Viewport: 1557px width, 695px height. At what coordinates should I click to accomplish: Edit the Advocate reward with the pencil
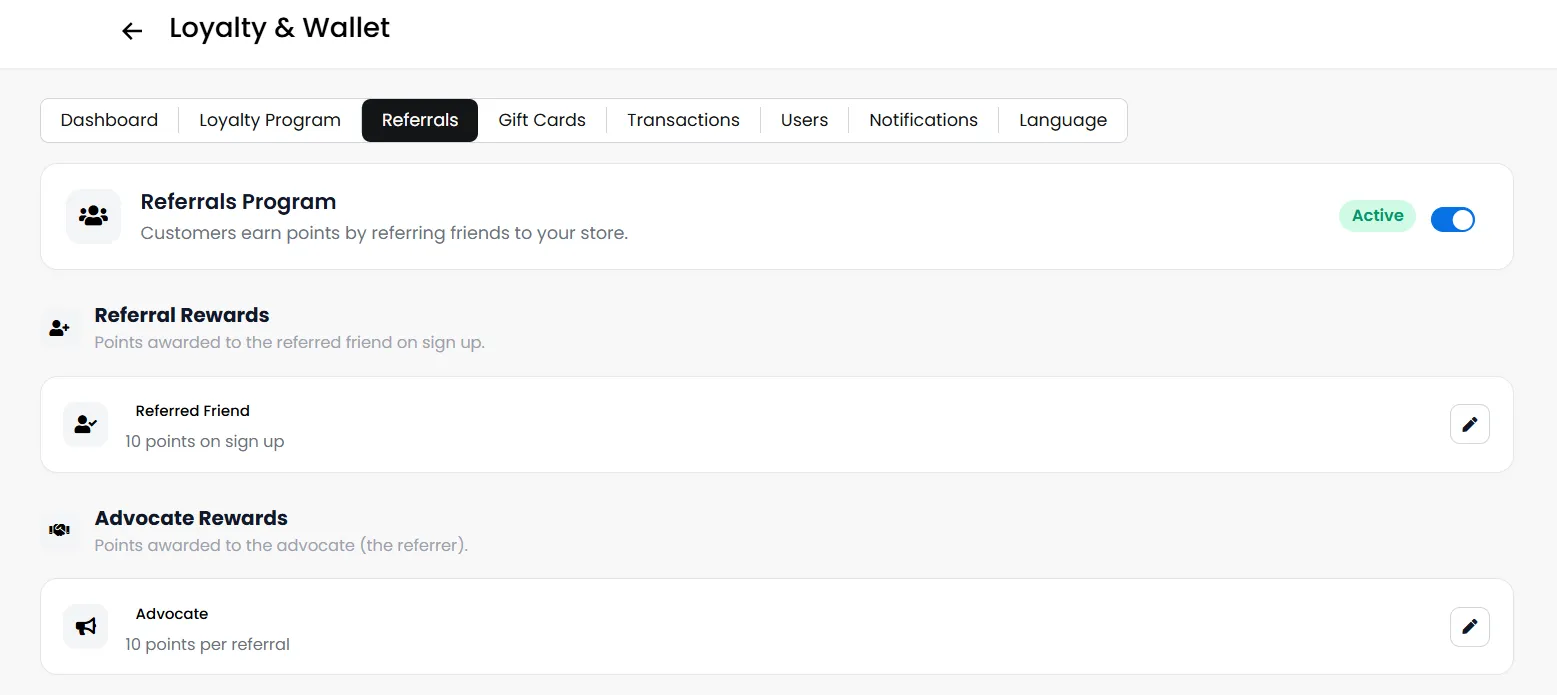point(1469,627)
